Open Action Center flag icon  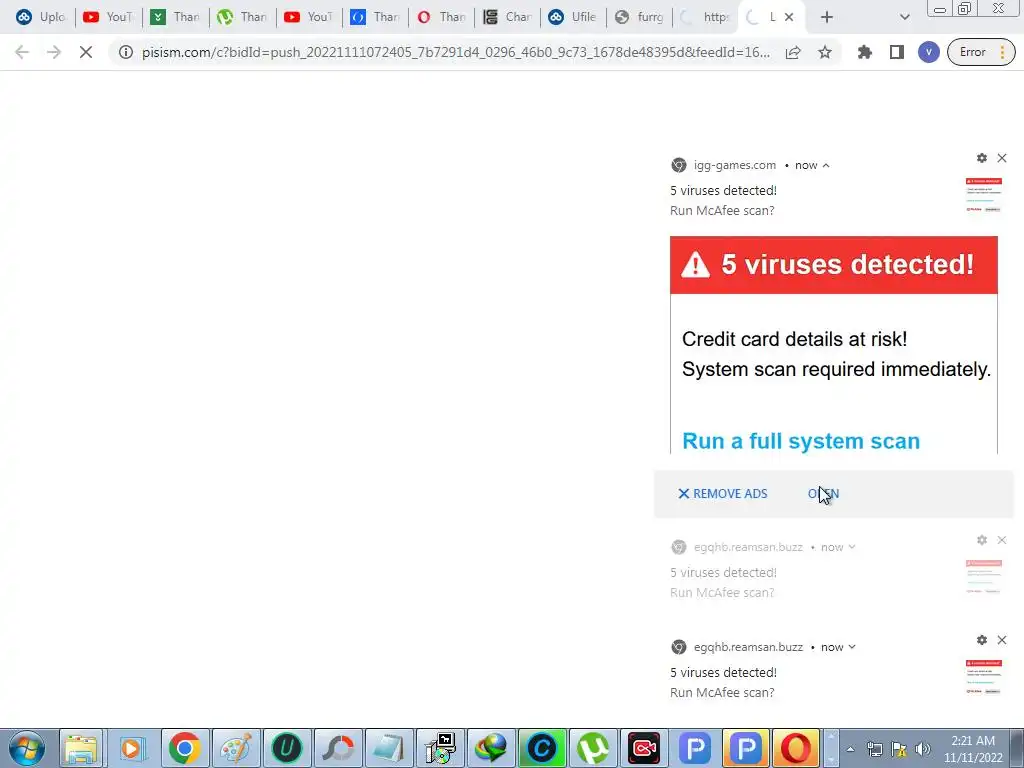point(899,749)
